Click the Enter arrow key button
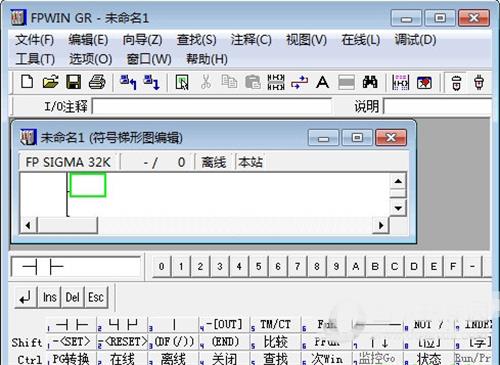The width and height of the screenshot is (500, 365). point(26,297)
